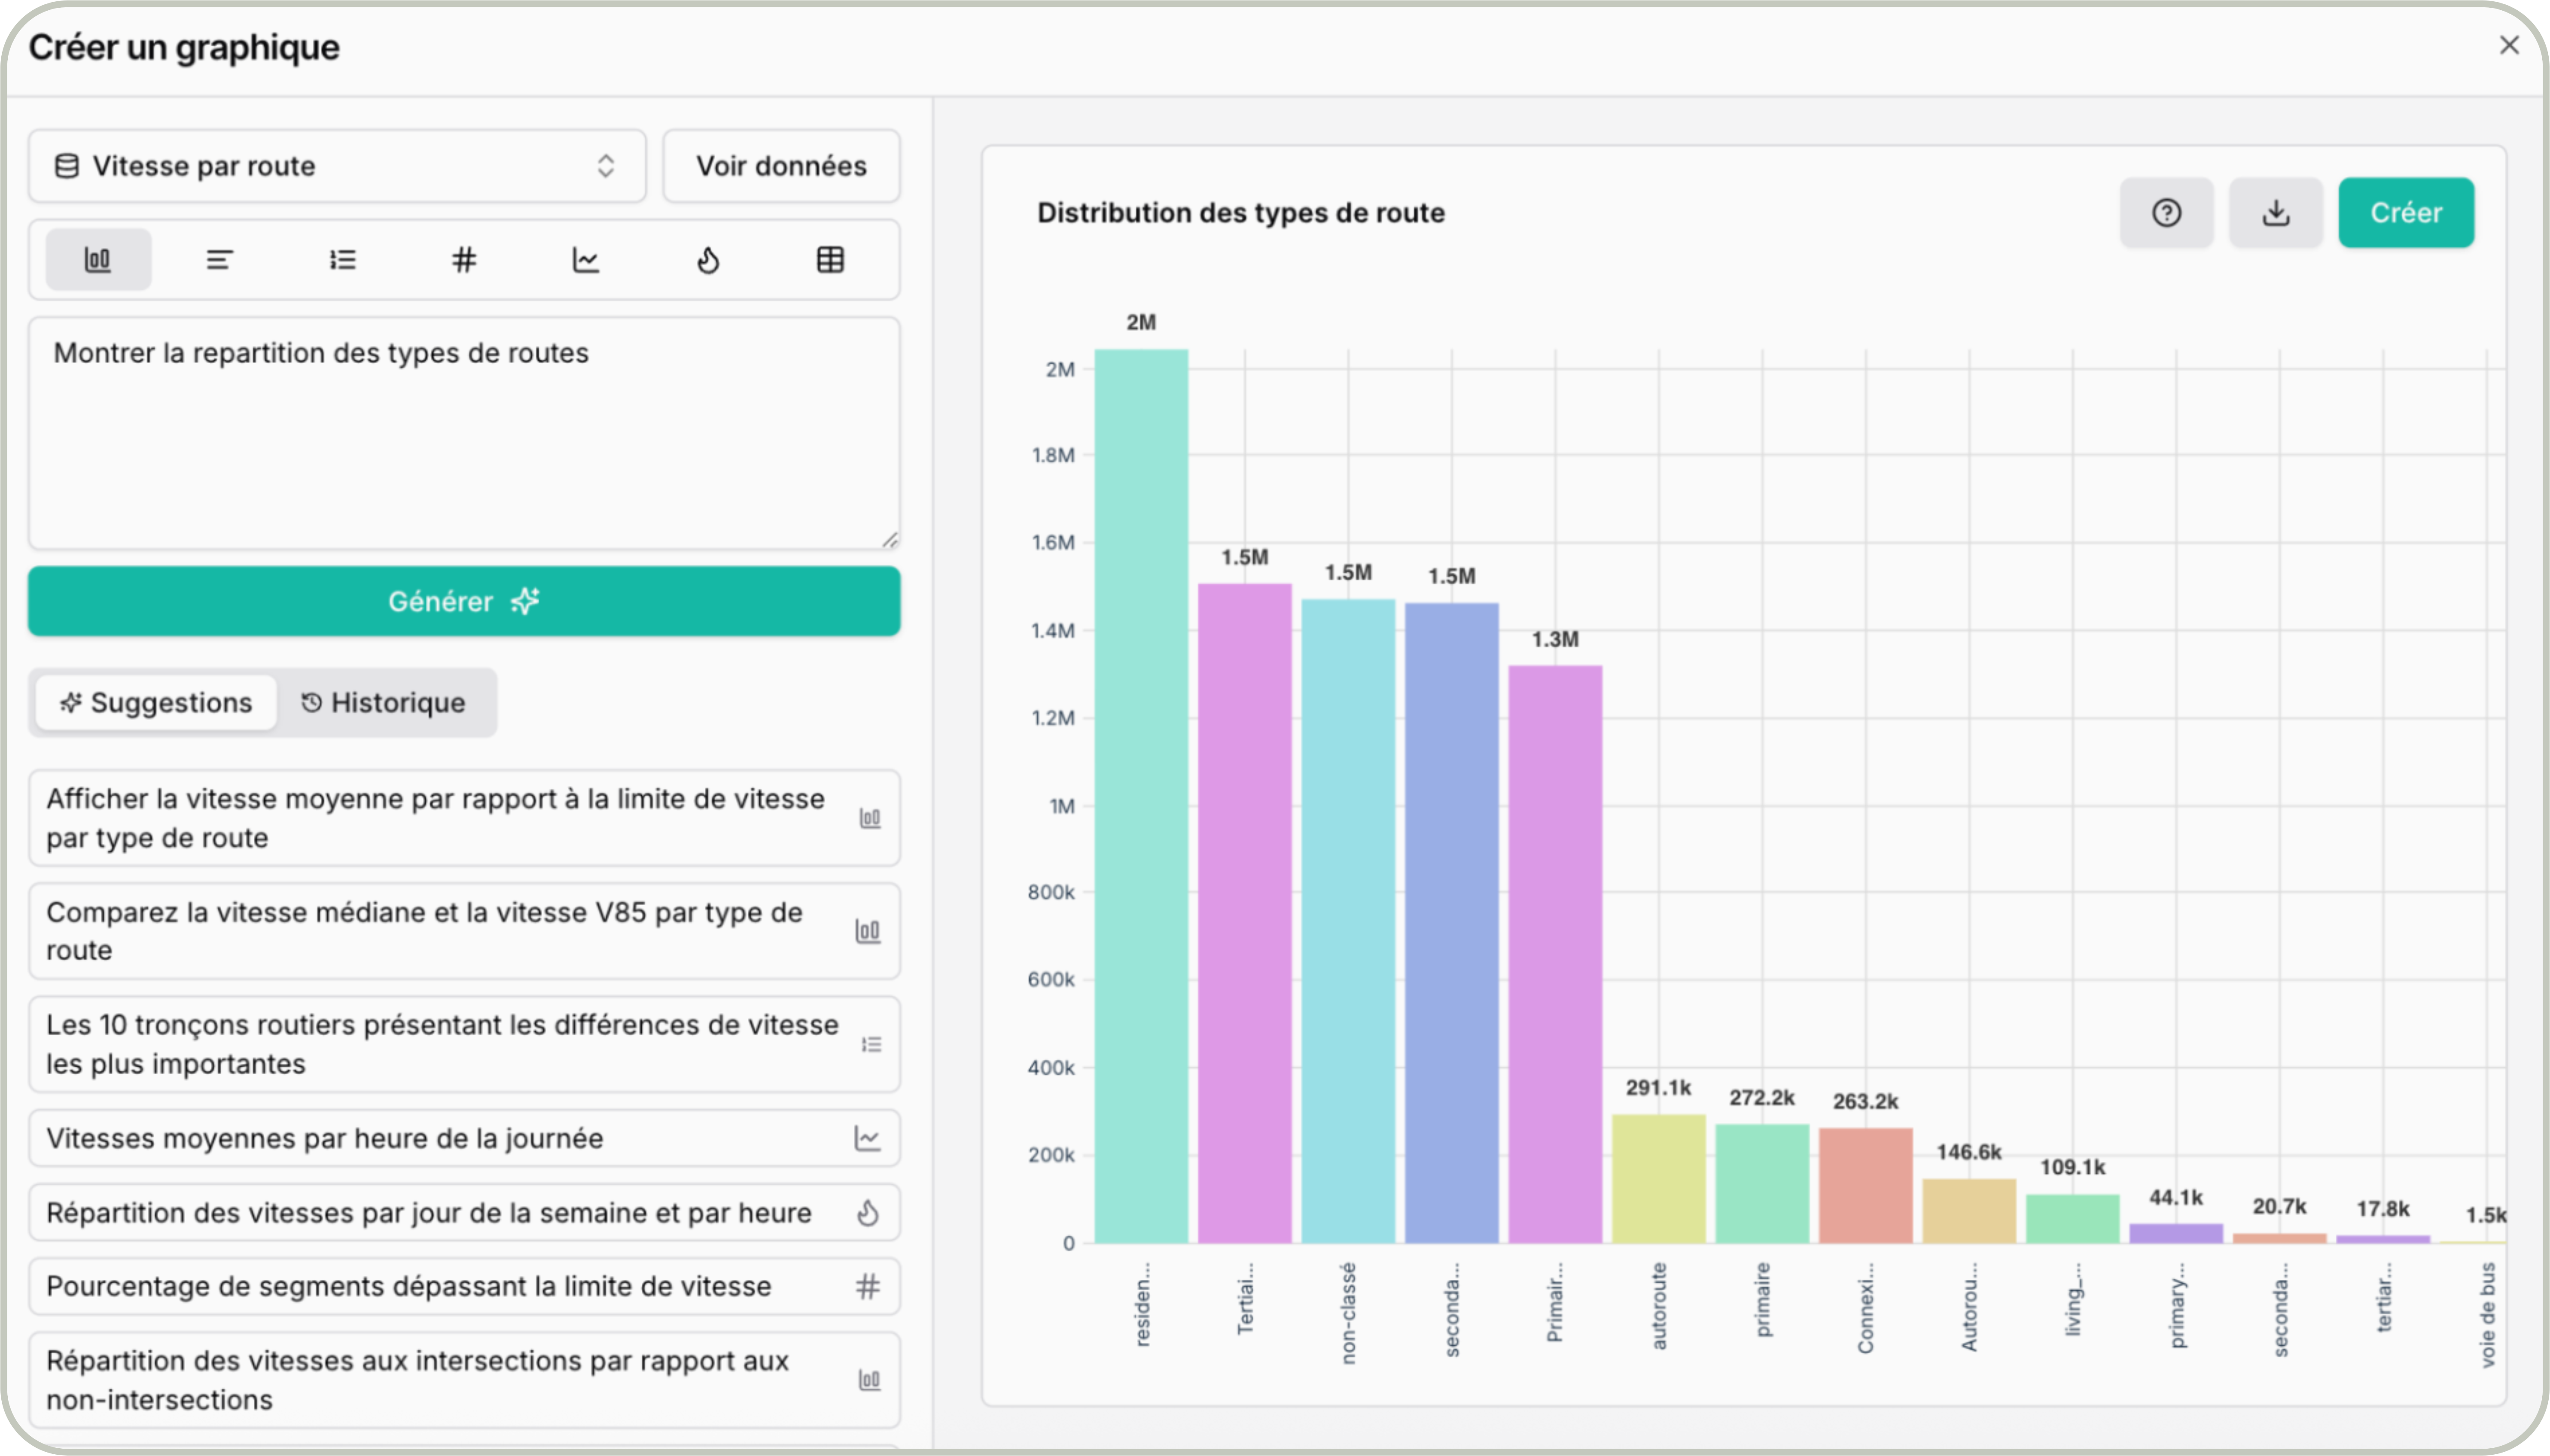
Task: Select 'Pourcentage de segments dépassant la limite' suggestion
Action: (x=464, y=1286)
